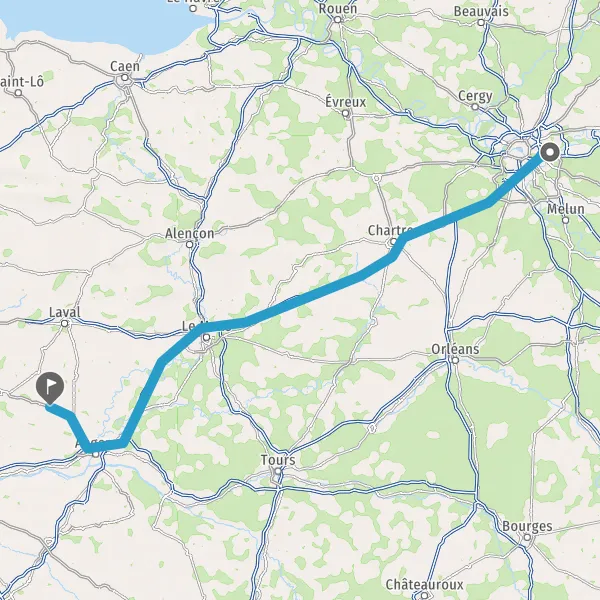The height and width of the screenshot is (600, 600).
Task: Click the Tours city dot marker
Action: point(278,471)
